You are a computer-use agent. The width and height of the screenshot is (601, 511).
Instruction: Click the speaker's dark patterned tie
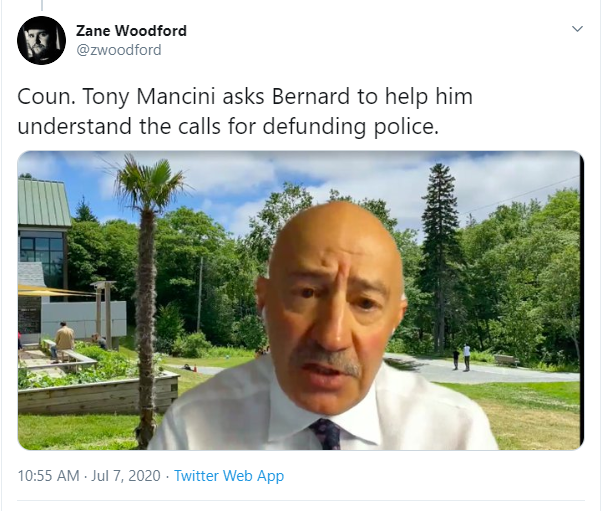(327, 434)
